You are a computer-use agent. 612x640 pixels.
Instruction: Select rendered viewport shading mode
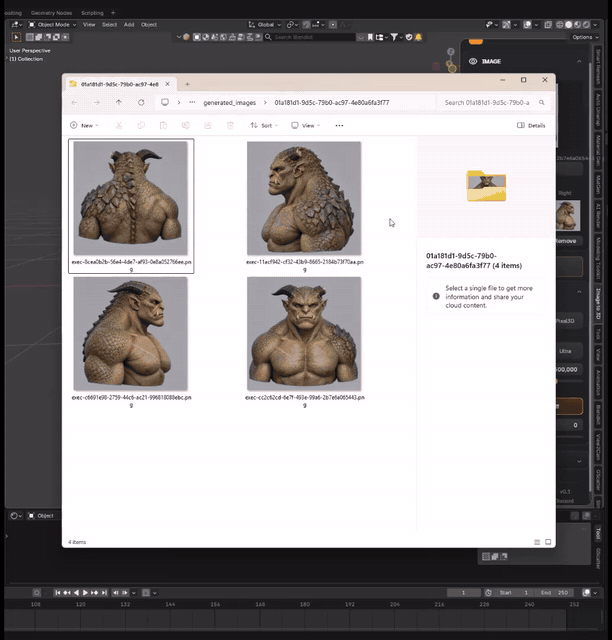(x=586, y=25)
